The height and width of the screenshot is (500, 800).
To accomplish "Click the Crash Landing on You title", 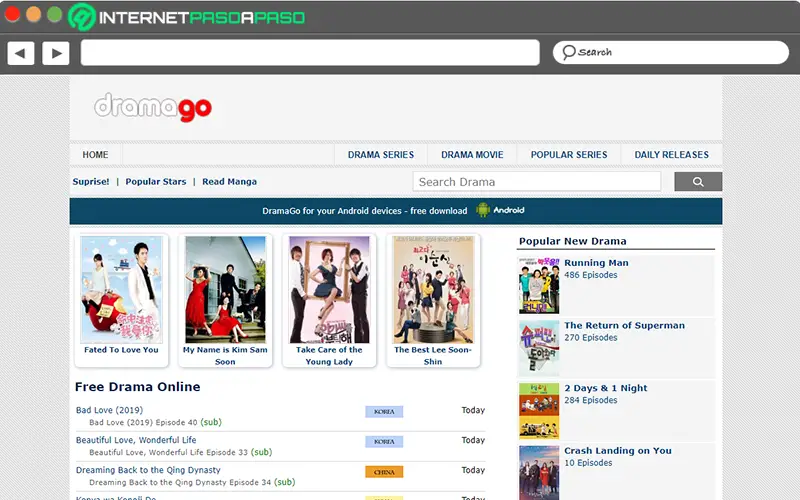I will pos(618,451).
